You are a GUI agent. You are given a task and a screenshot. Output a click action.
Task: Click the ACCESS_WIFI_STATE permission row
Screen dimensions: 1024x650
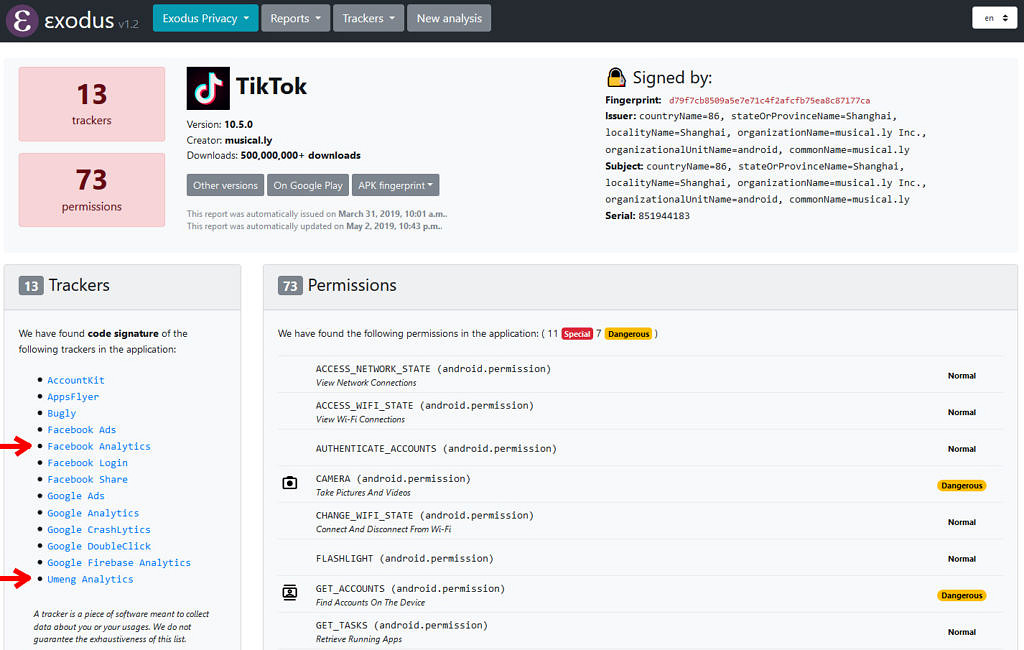[640, 411]
